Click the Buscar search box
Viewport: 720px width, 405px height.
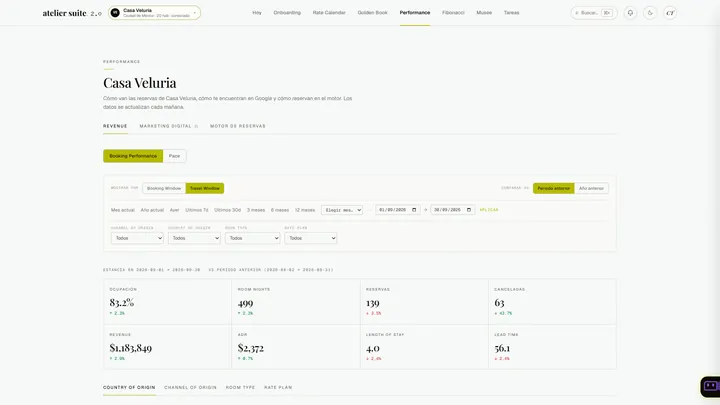[594, 13]
